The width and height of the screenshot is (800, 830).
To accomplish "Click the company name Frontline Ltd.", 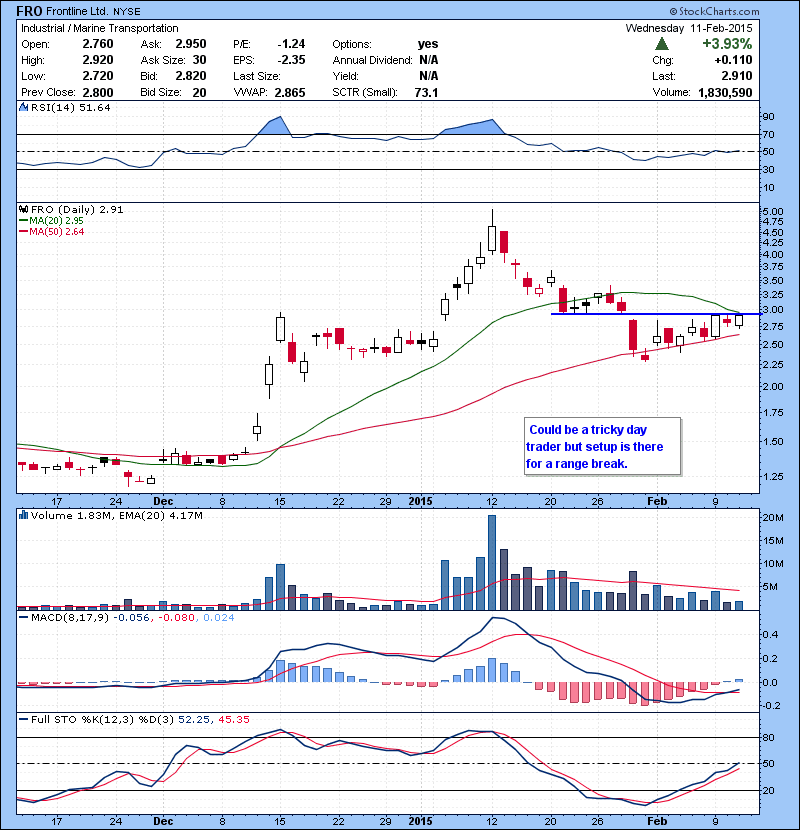I will click(78, 11).
